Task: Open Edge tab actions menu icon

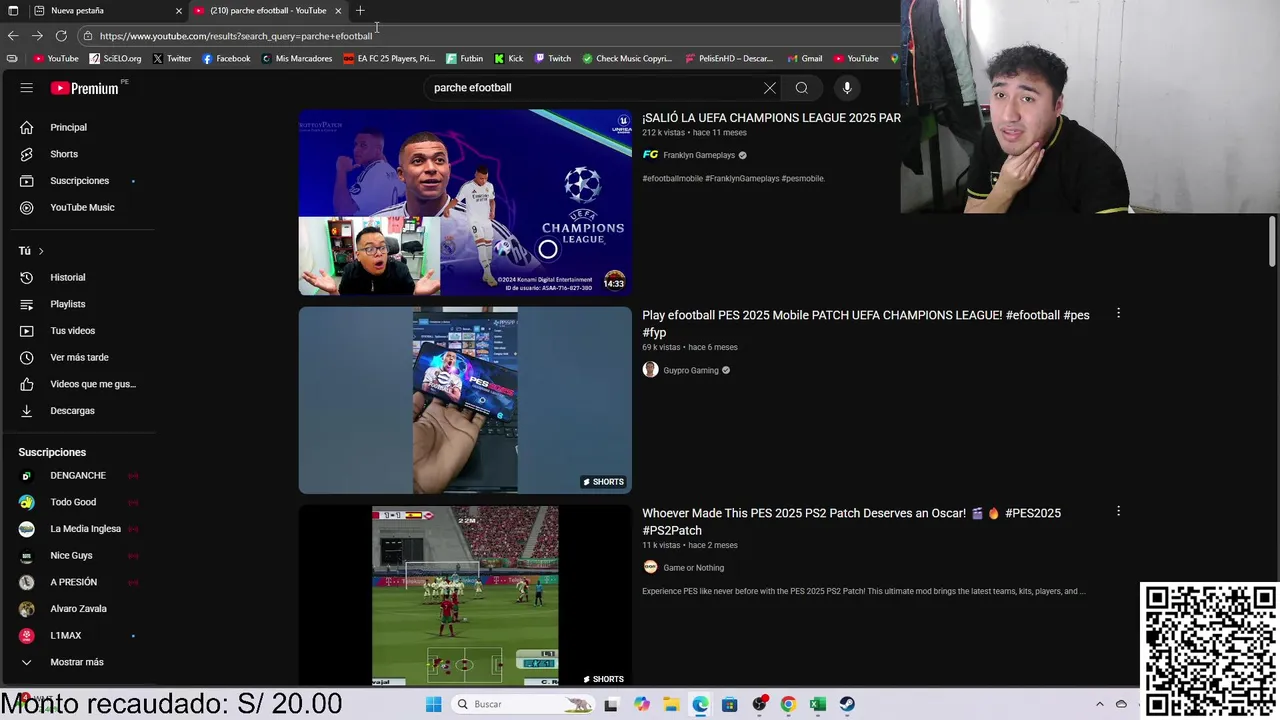Action: (13, 10)
